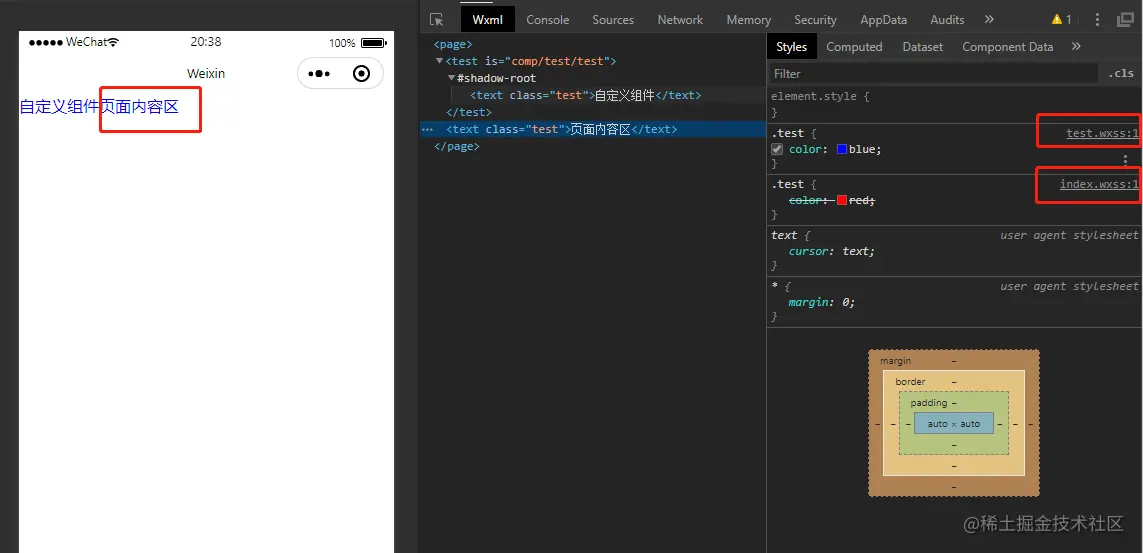Select the Component Data sub-tab
Viewport: 1143px width, 553px height.
tap(1007, 47)
